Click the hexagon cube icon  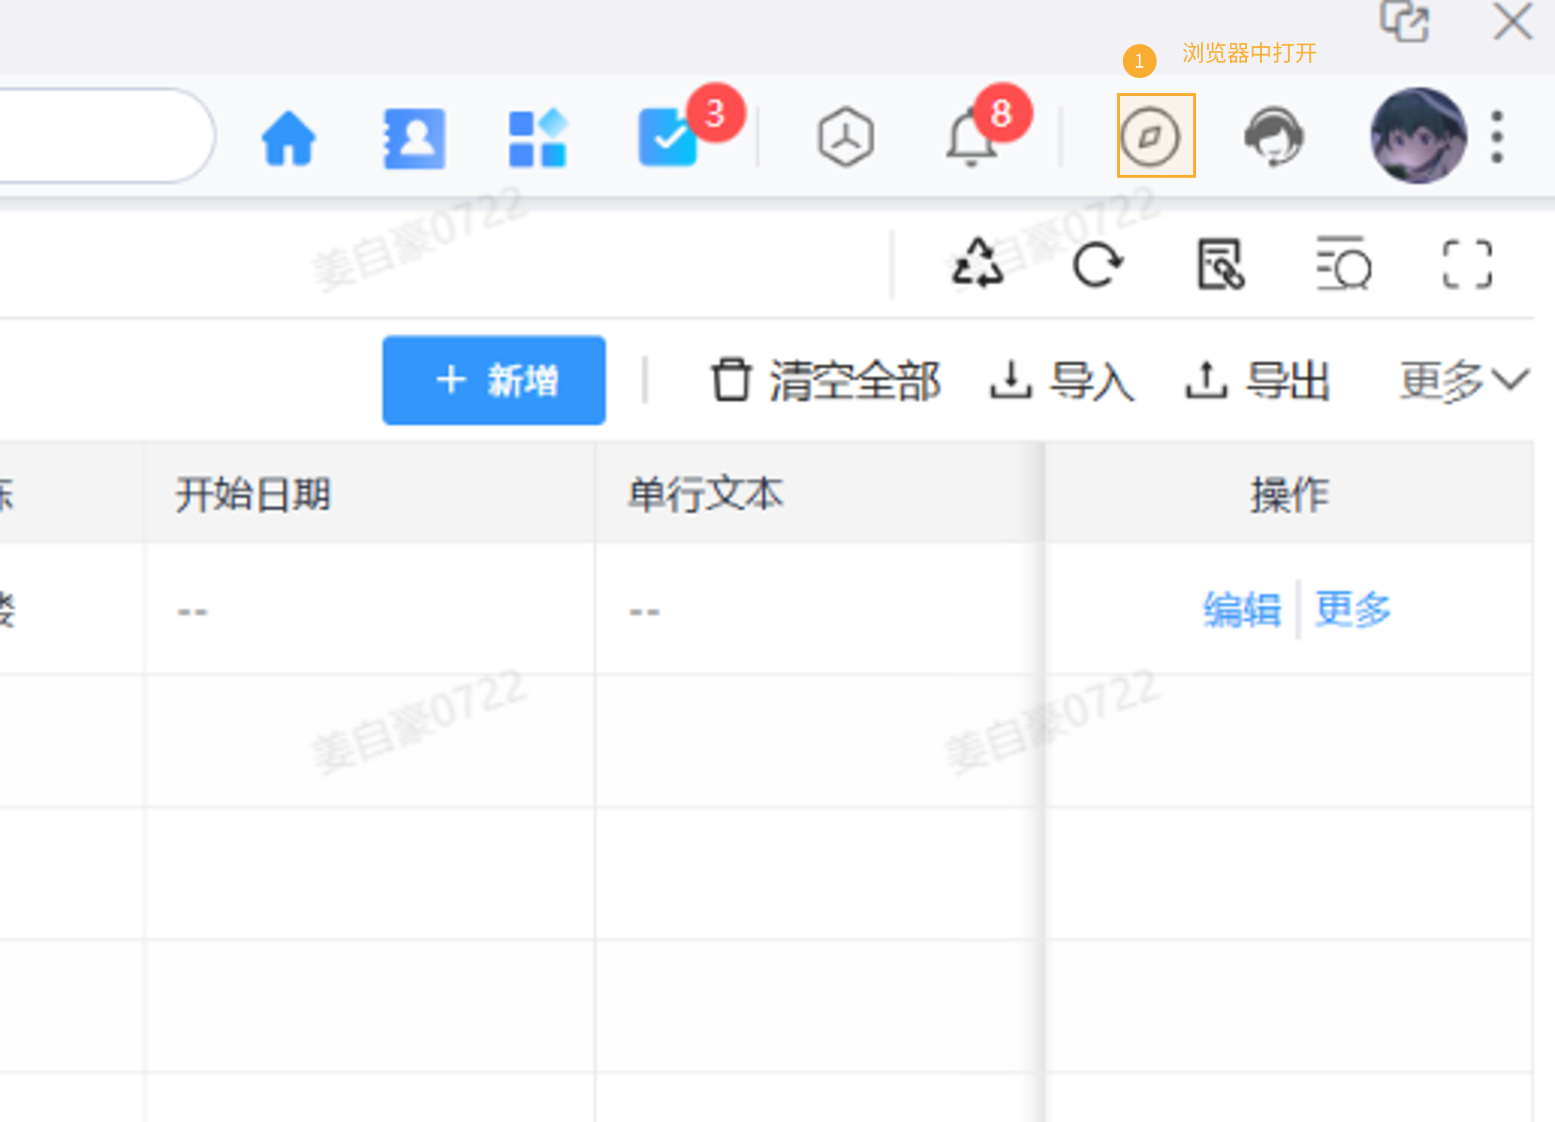[846, 137]
